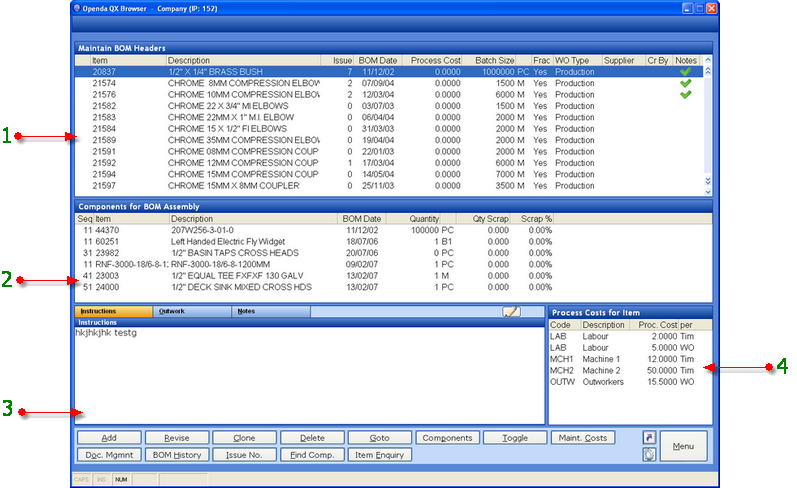Viewport: 797px width, 488px height.
Task: Click the WO Type column header
Action: pyautogui.click(x=577, y=60)
